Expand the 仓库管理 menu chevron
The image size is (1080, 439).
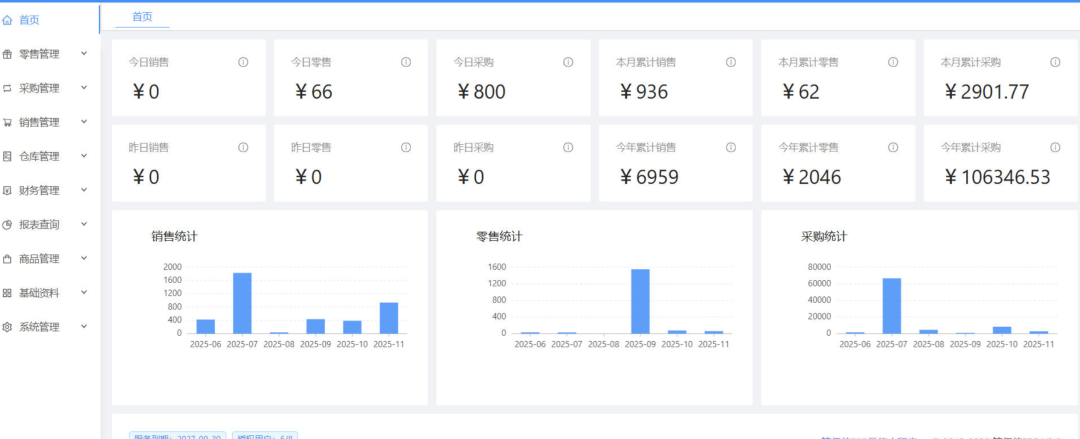click(x=84, y=156)
